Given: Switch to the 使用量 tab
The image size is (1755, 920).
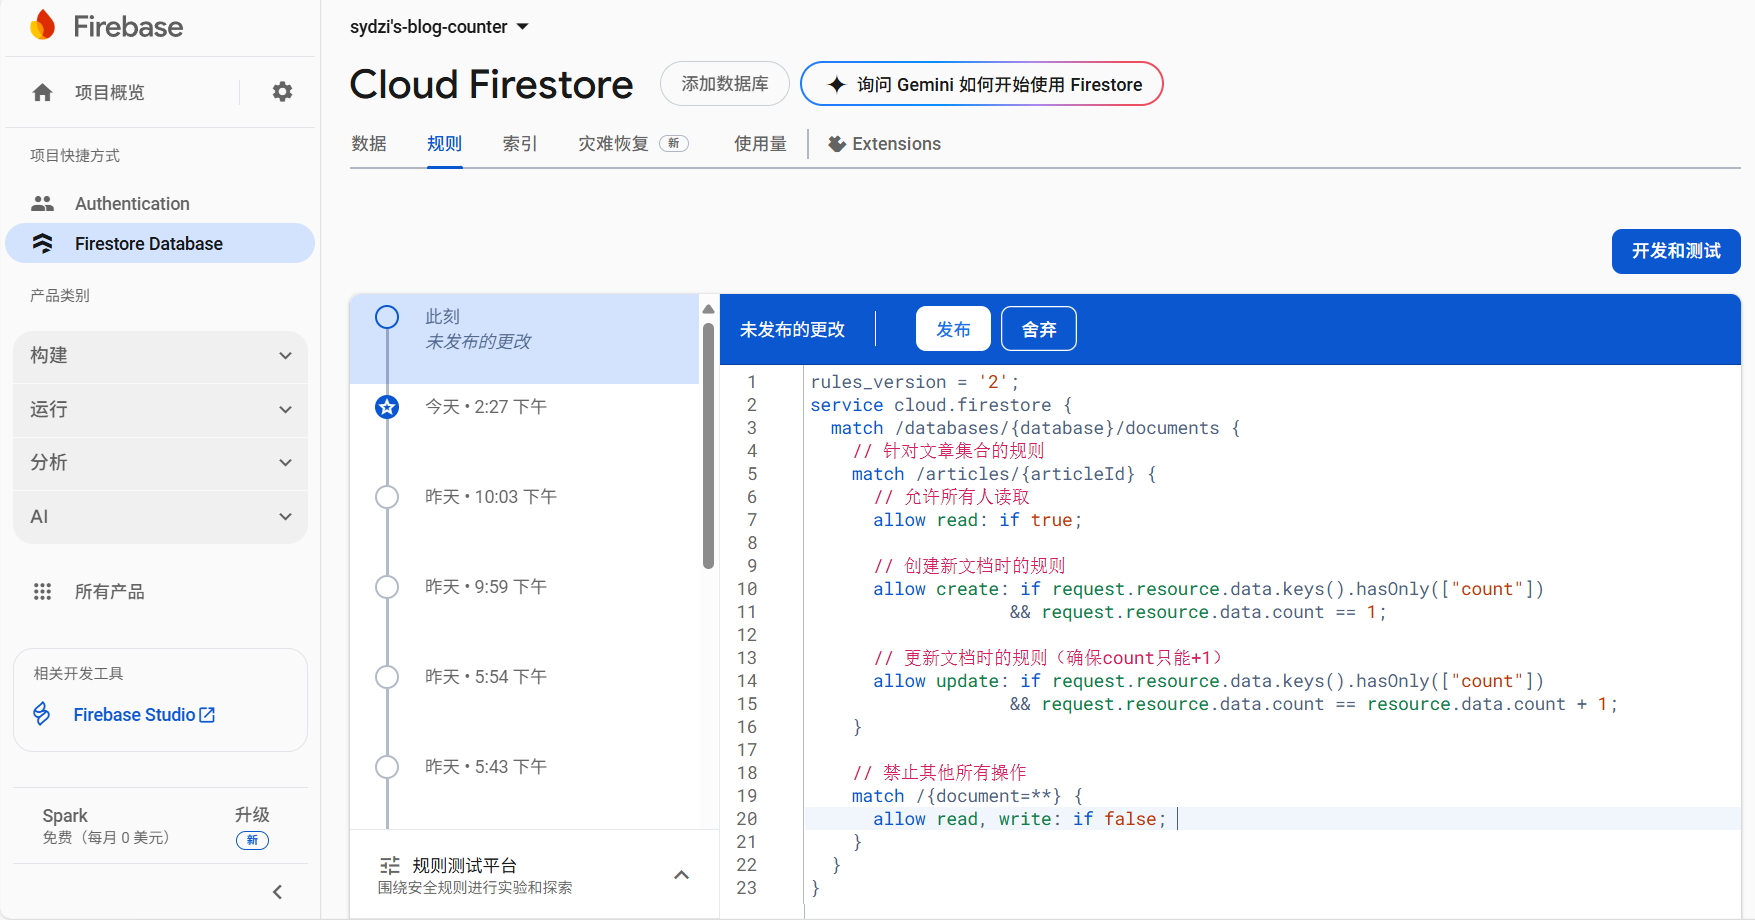Looking at the screenshot, I should [x=760, y=144].
